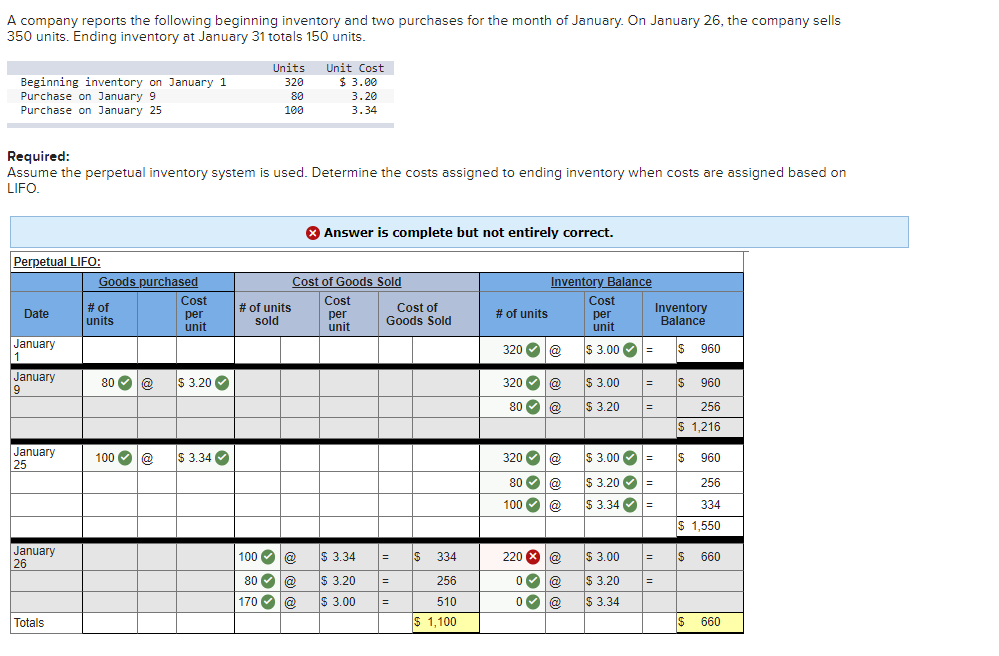The image size is (999, 656).
Task: Click the check beside $3.34 purchase cost on January 25
Action: point(222,458)
